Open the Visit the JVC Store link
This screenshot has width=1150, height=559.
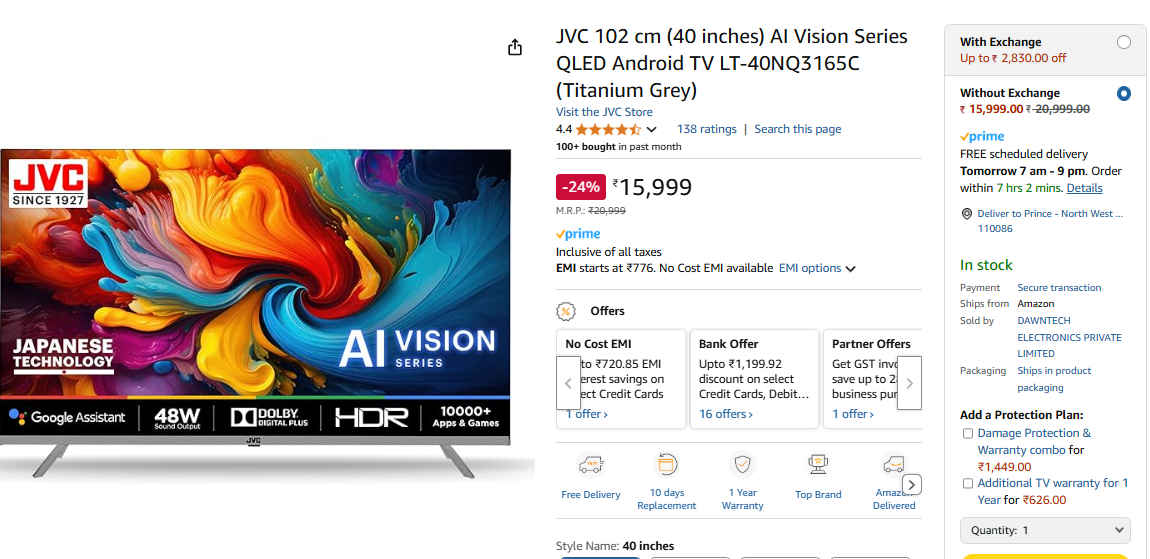point(604,112)
